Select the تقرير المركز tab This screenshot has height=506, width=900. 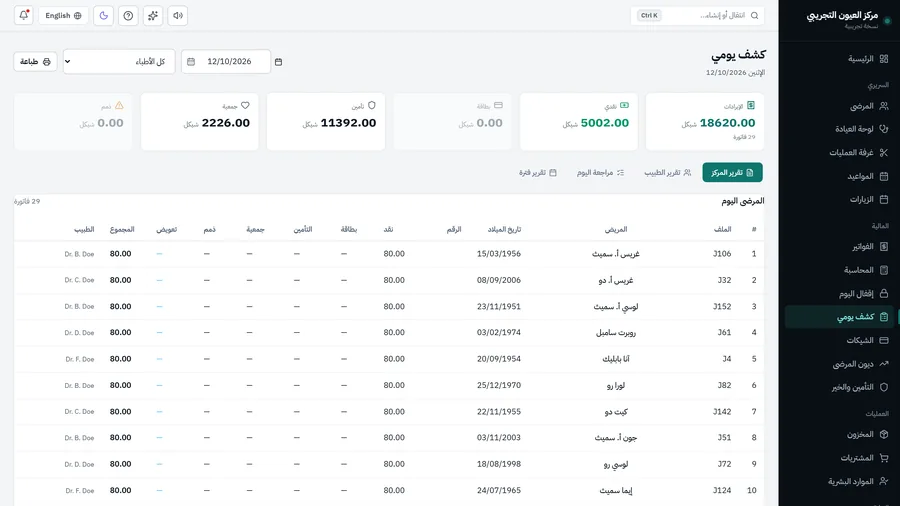[x=732, y=173]
